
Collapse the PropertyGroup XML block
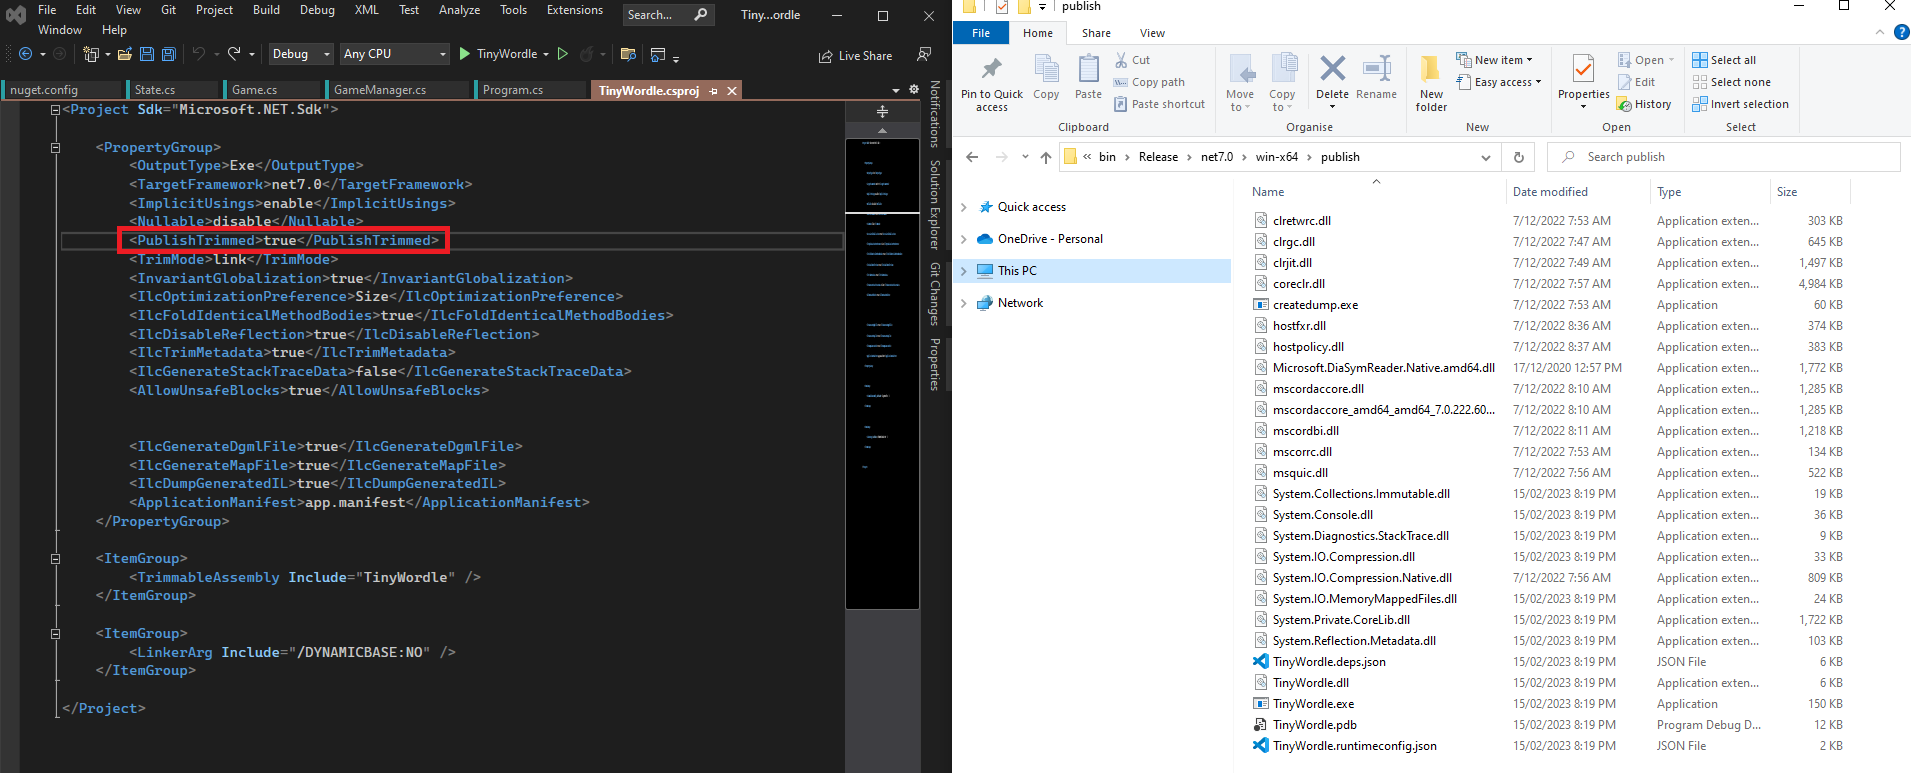[x=55, y=147]
